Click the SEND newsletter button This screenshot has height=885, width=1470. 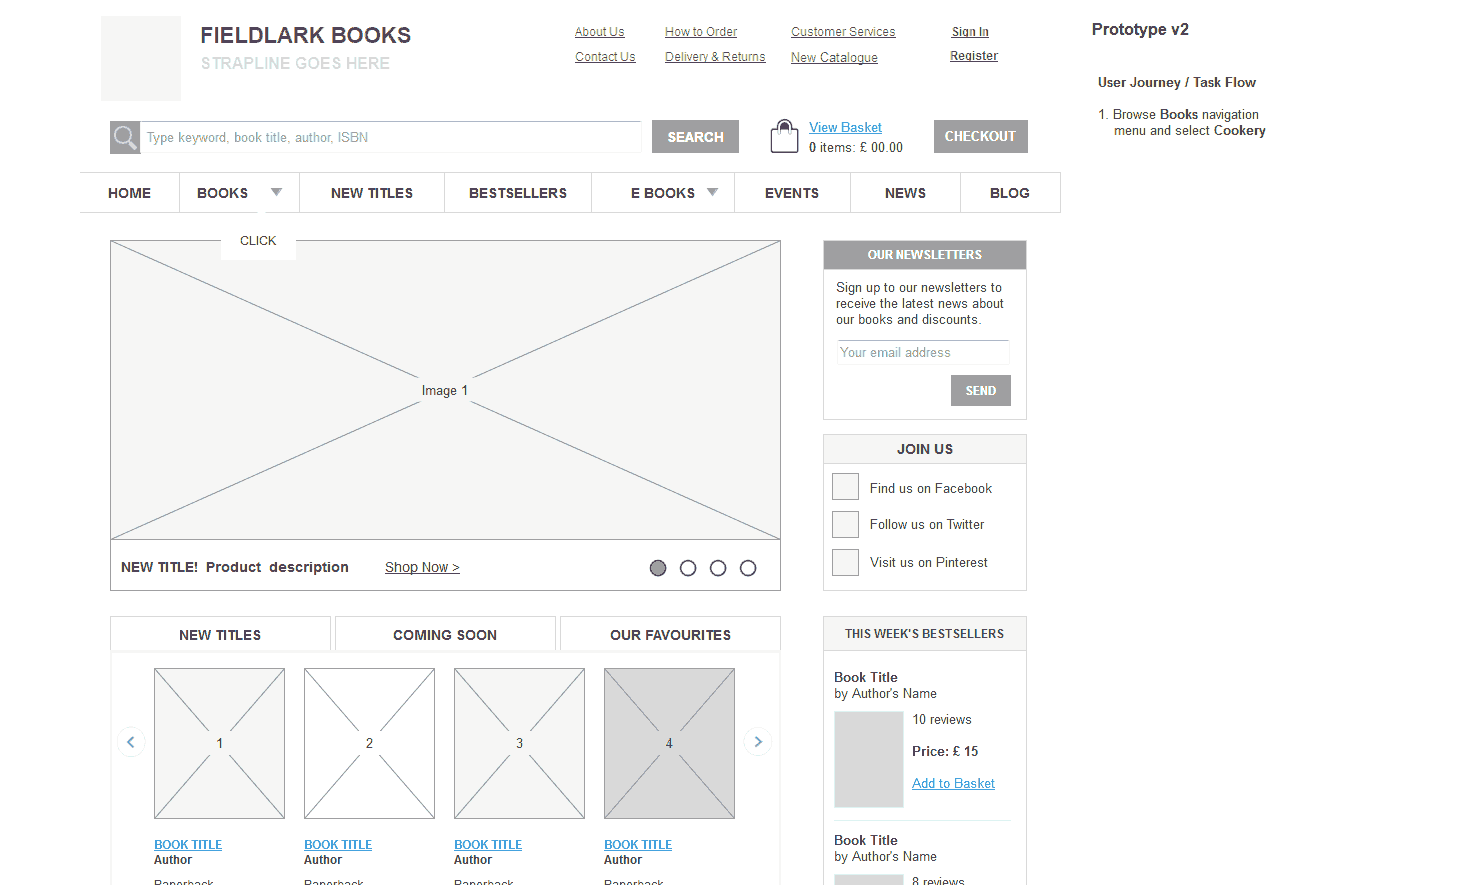pos(980,390)
